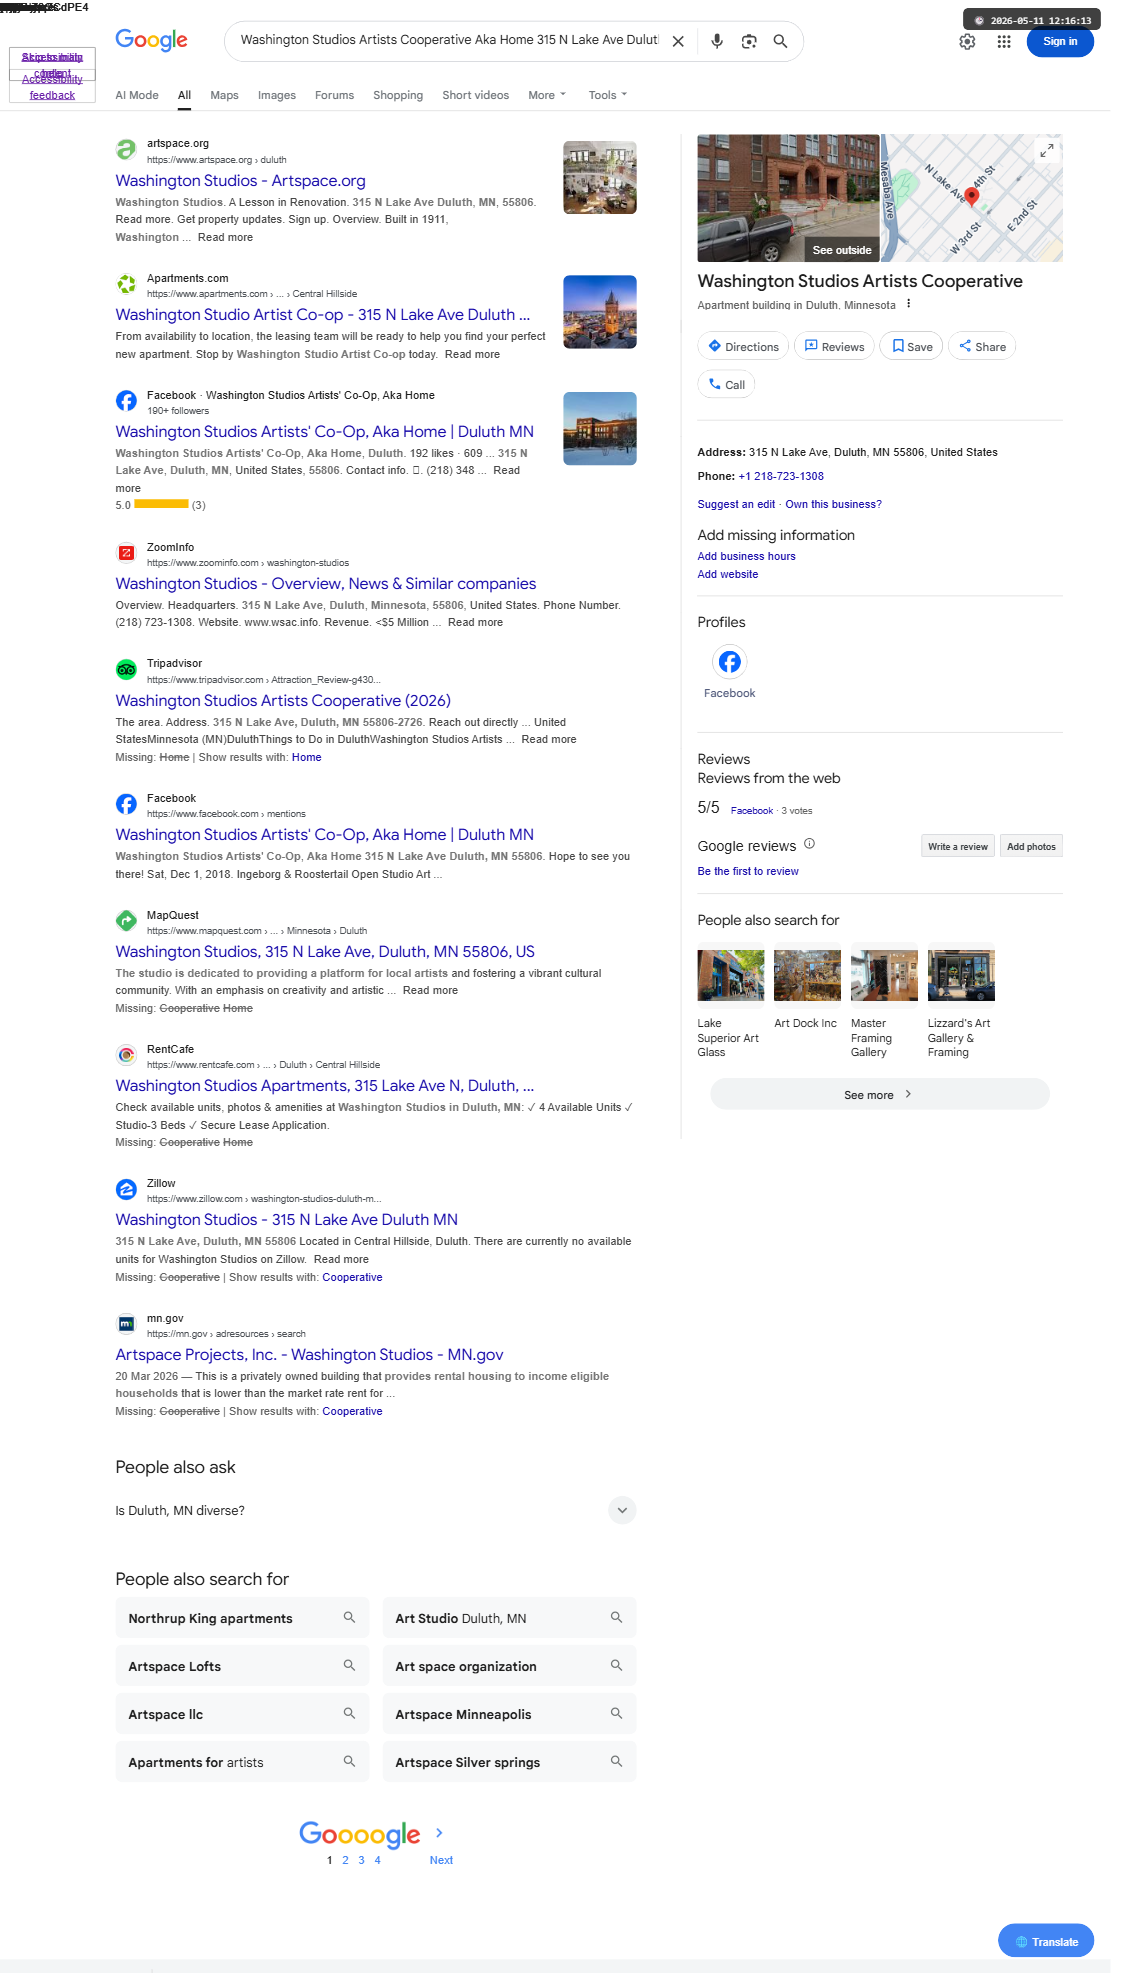Screen dimensions: 1124x1973
Task: Open the map thumbnail of N Lake Ave
Action: [972, 198]
